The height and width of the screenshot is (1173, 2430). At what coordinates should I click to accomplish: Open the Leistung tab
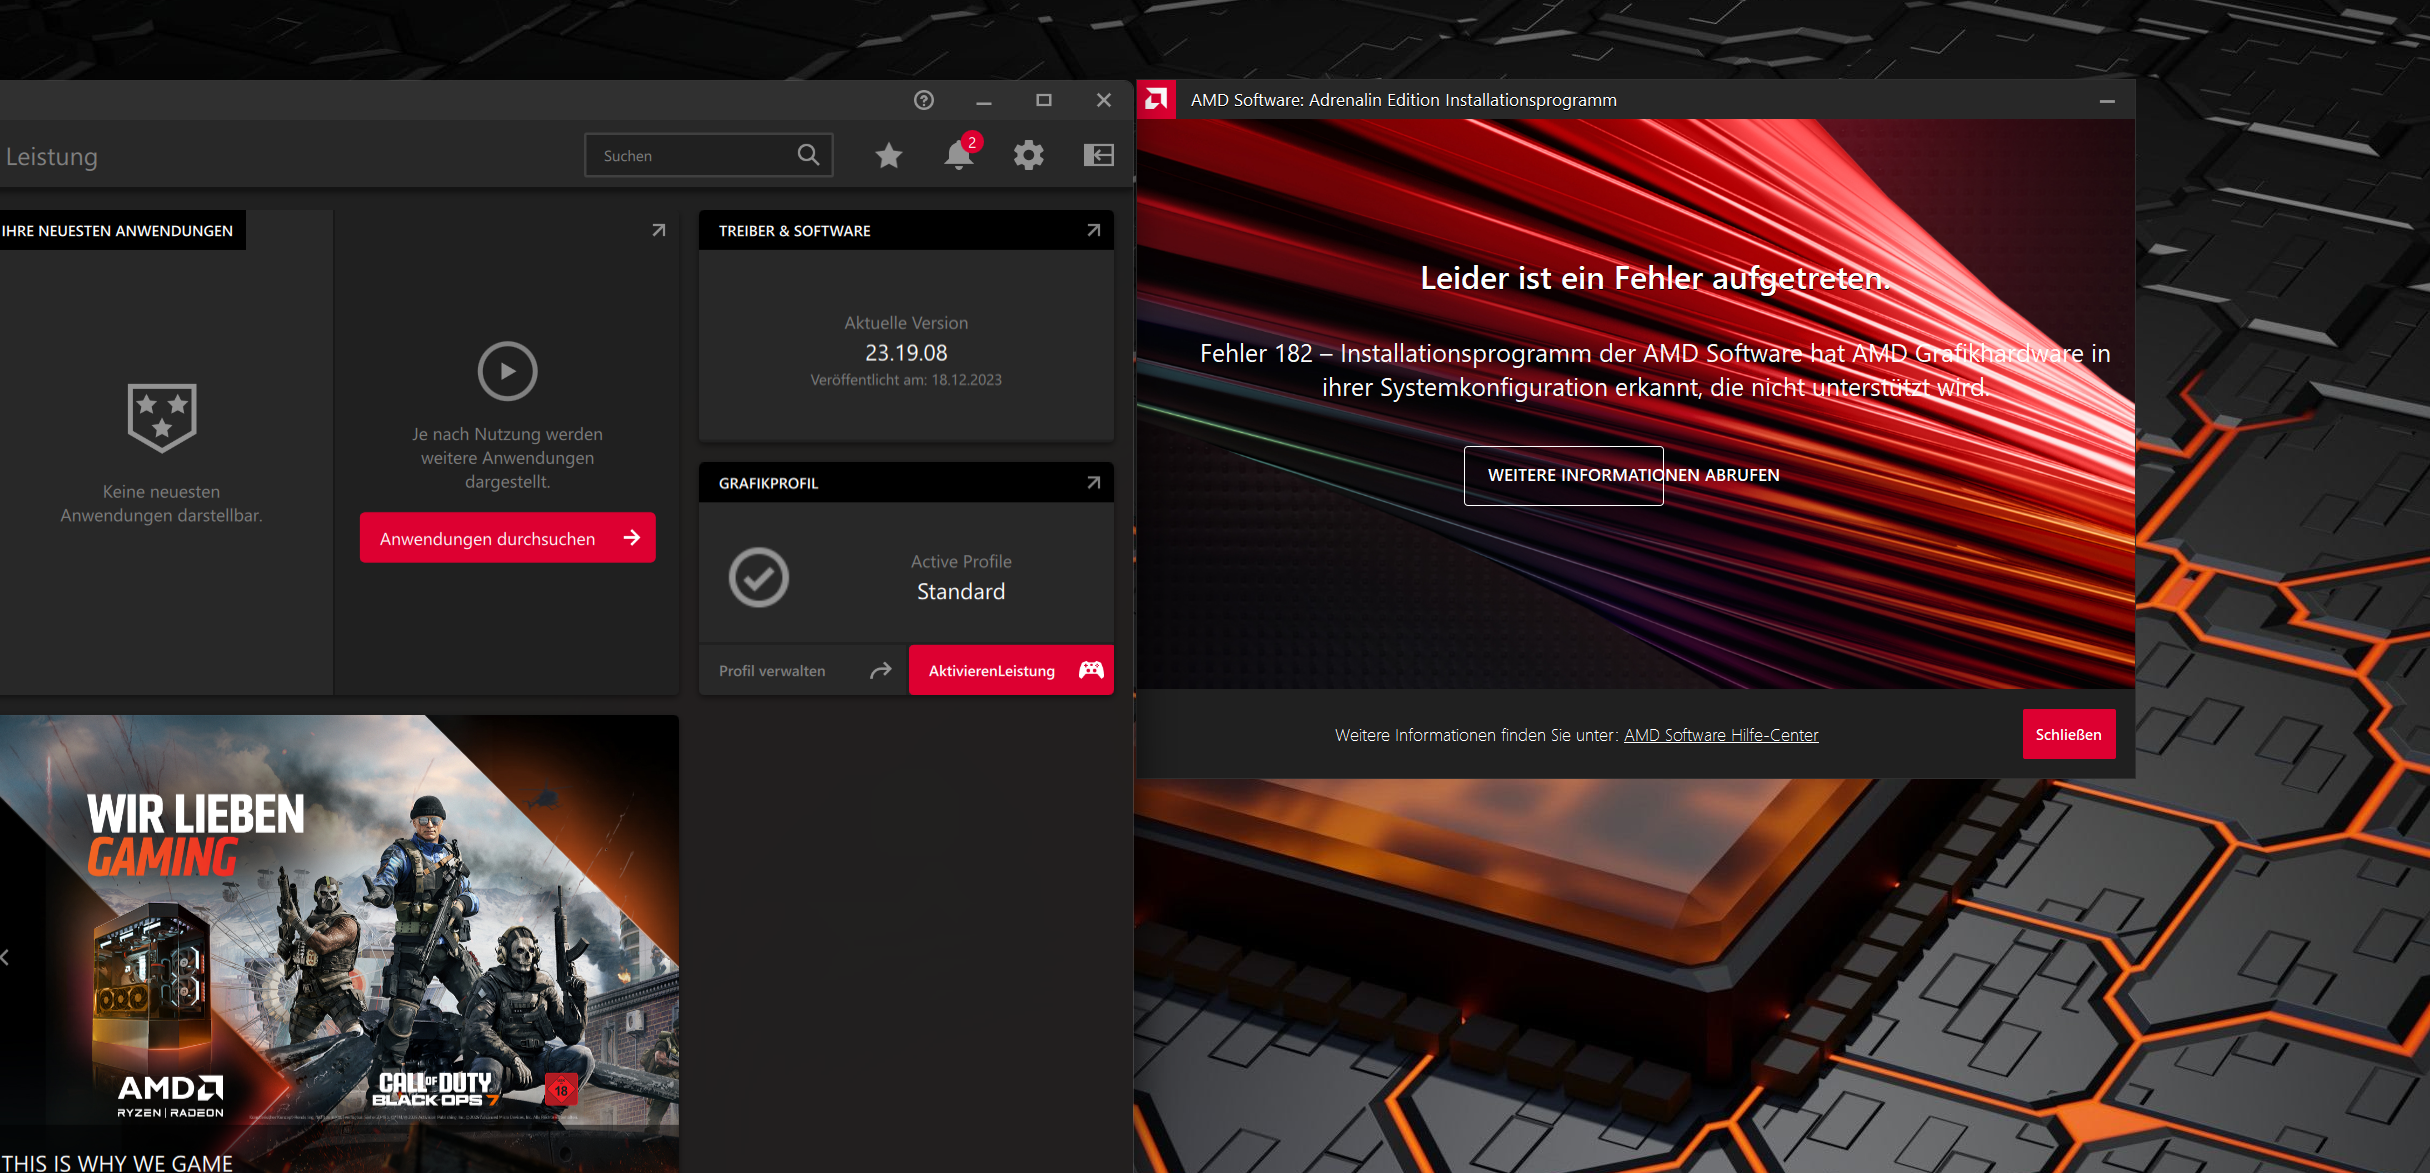[x=51, y=157]
